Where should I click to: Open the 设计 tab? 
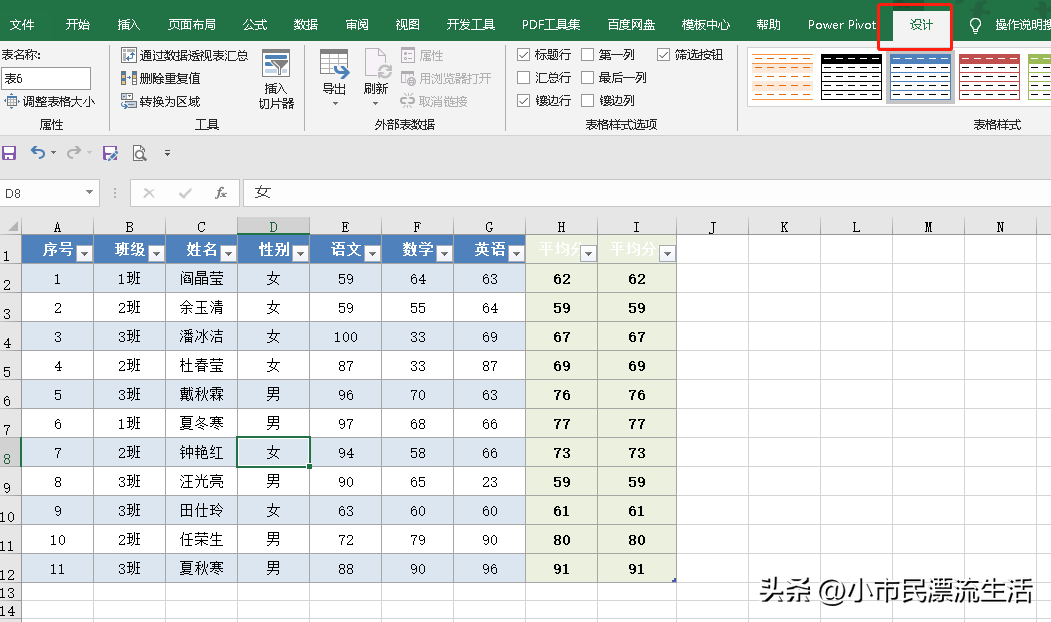[921, 25]
